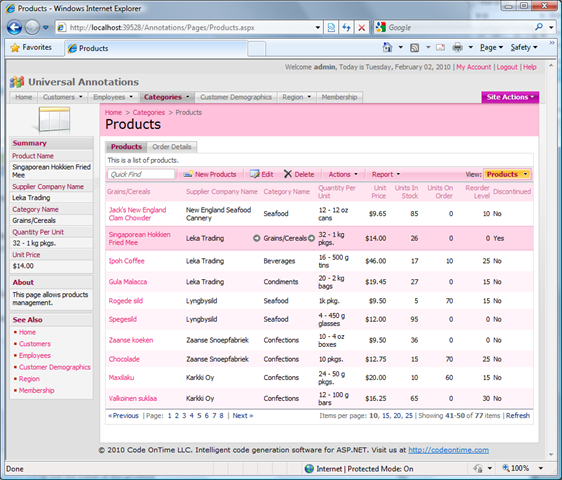562x480 pixels.
Task: Open the address bar dropdown arrow
Action: [318, 28]
